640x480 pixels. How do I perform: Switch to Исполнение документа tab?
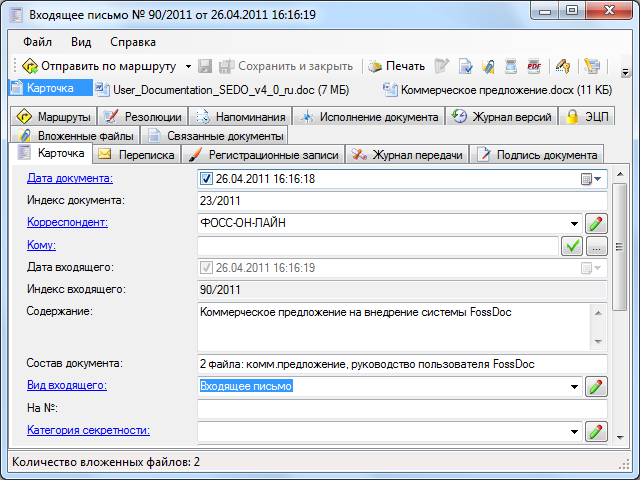[369, 117]
